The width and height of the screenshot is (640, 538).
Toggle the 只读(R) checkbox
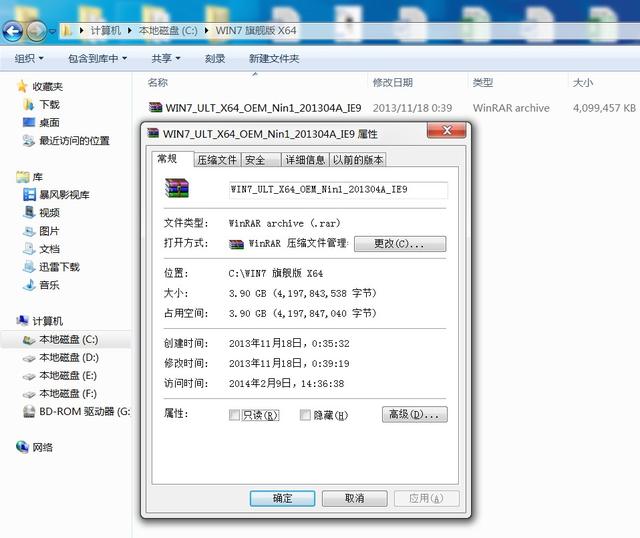tap(234, 415)
